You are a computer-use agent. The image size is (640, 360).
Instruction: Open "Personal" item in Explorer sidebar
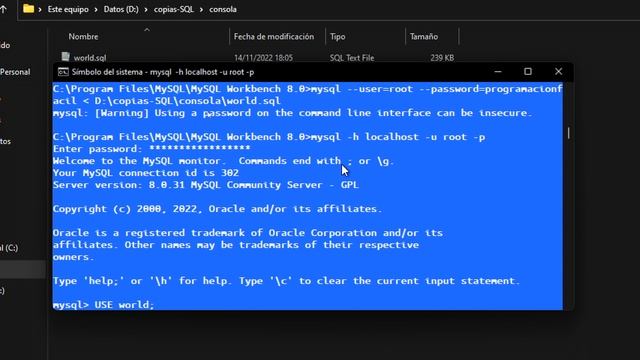[15, 72]
